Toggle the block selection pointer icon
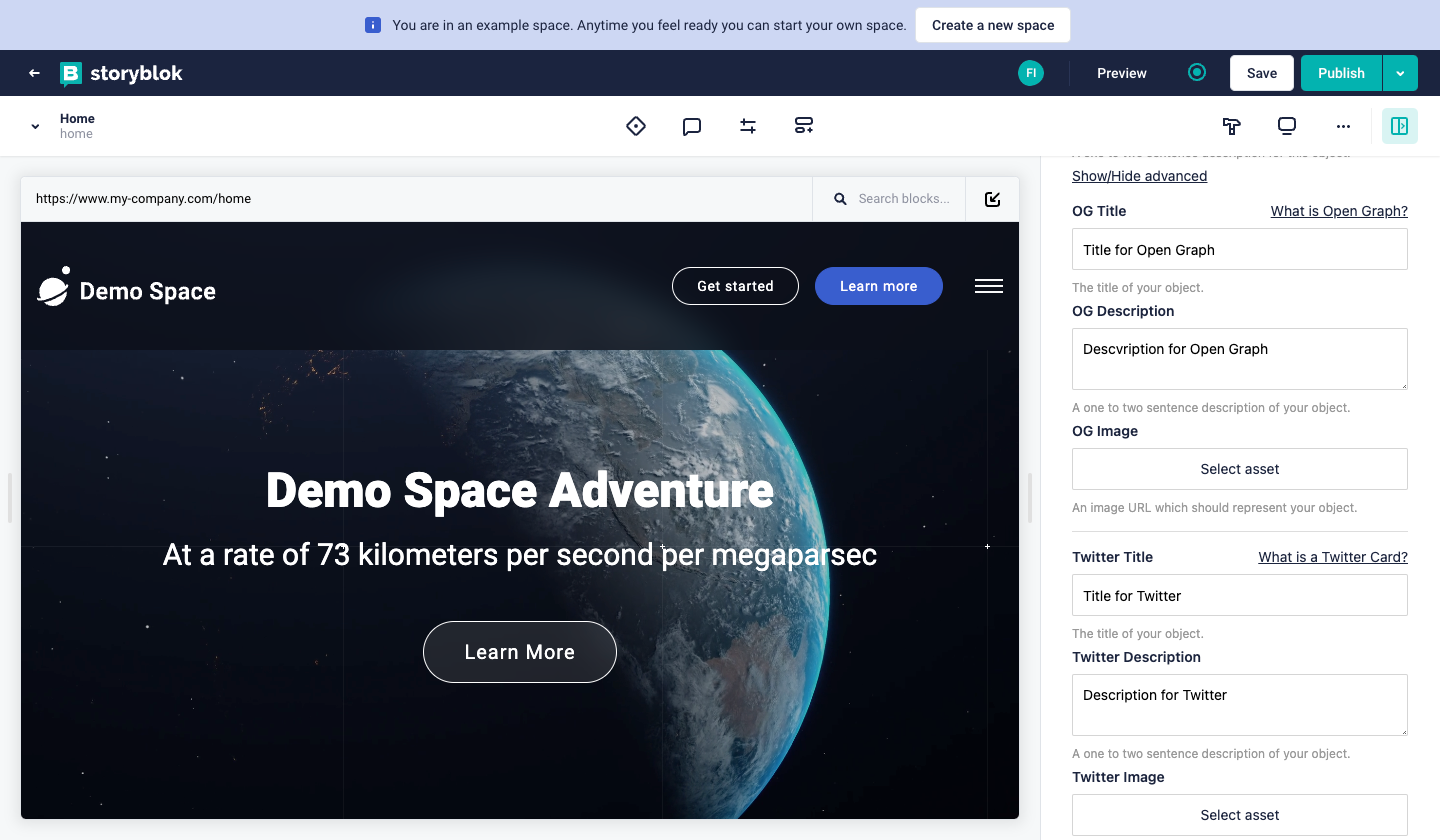This screenshot has width=1440, height=840. point(992,199)
